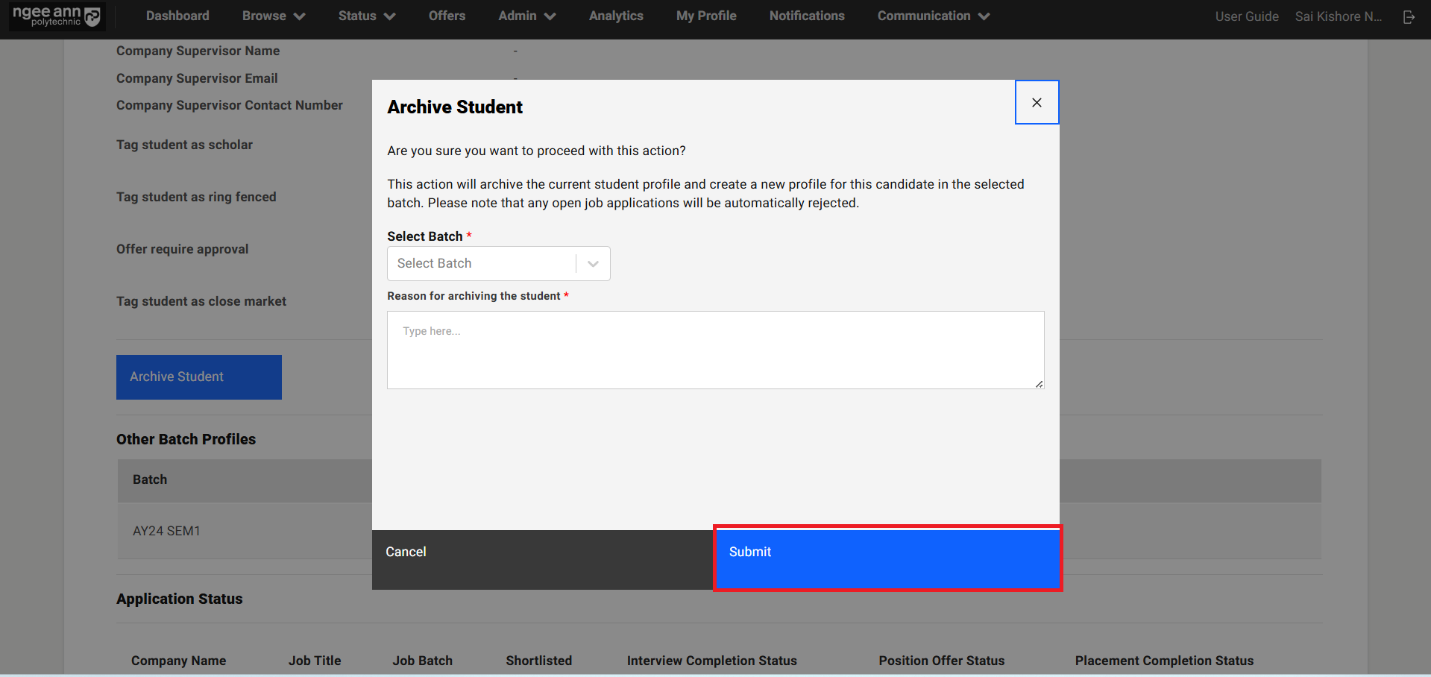Go to the Dashboard page
1431x677 pixels.
point(177,16)
